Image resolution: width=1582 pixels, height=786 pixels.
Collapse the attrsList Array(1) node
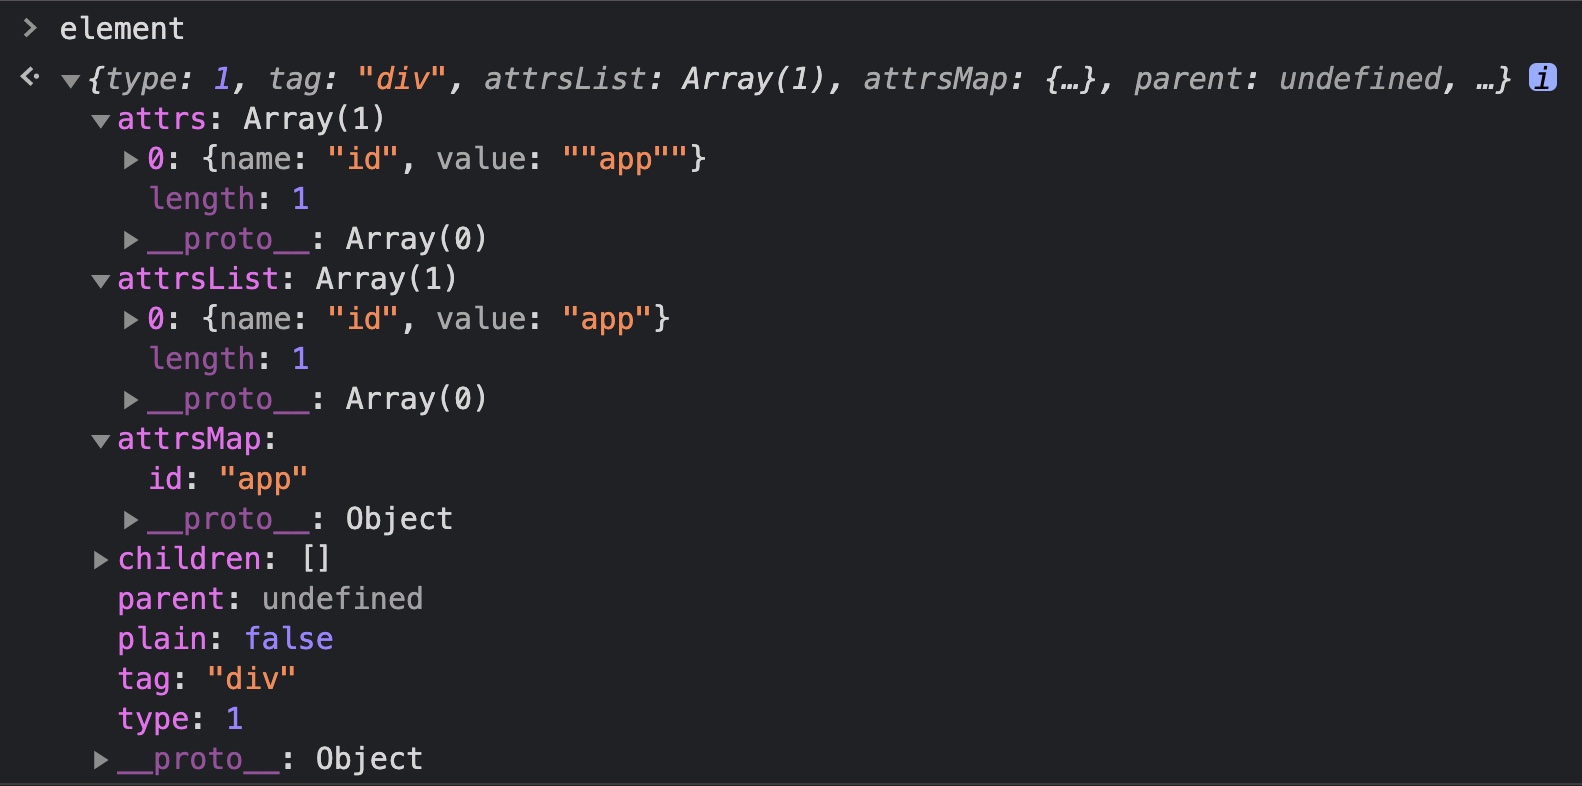100,280
